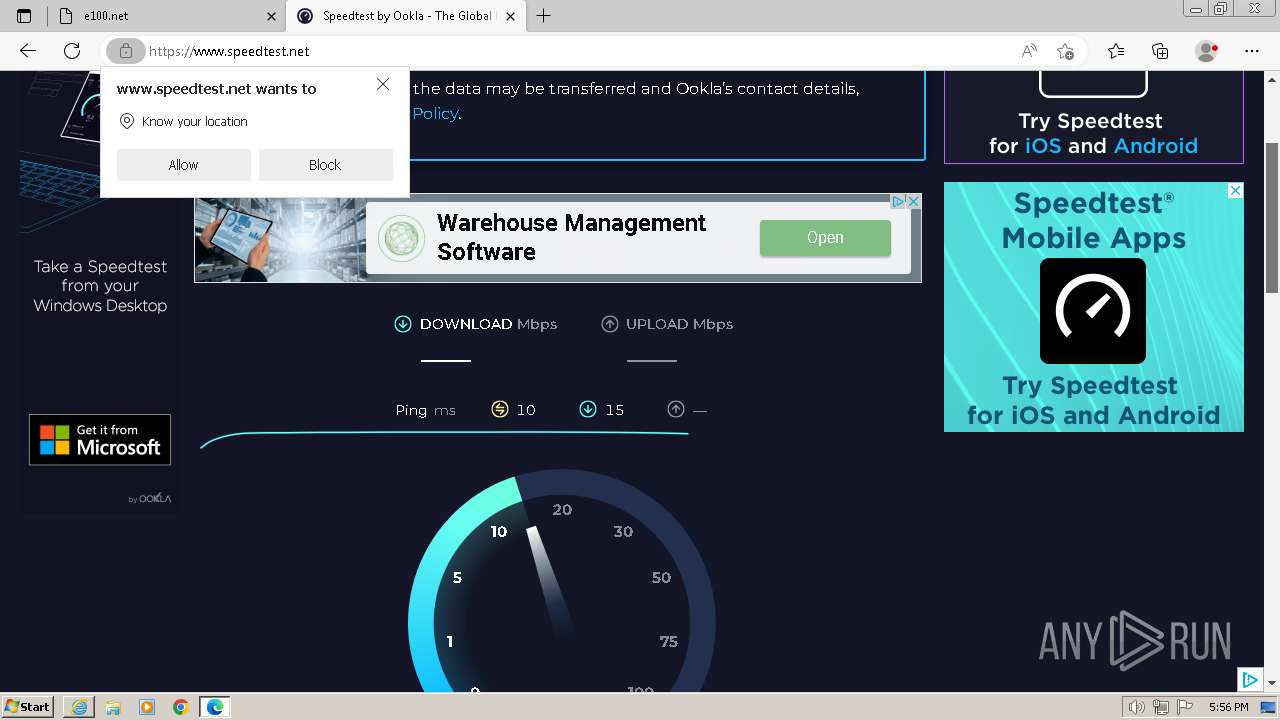Close the e100.net tab

271,16
